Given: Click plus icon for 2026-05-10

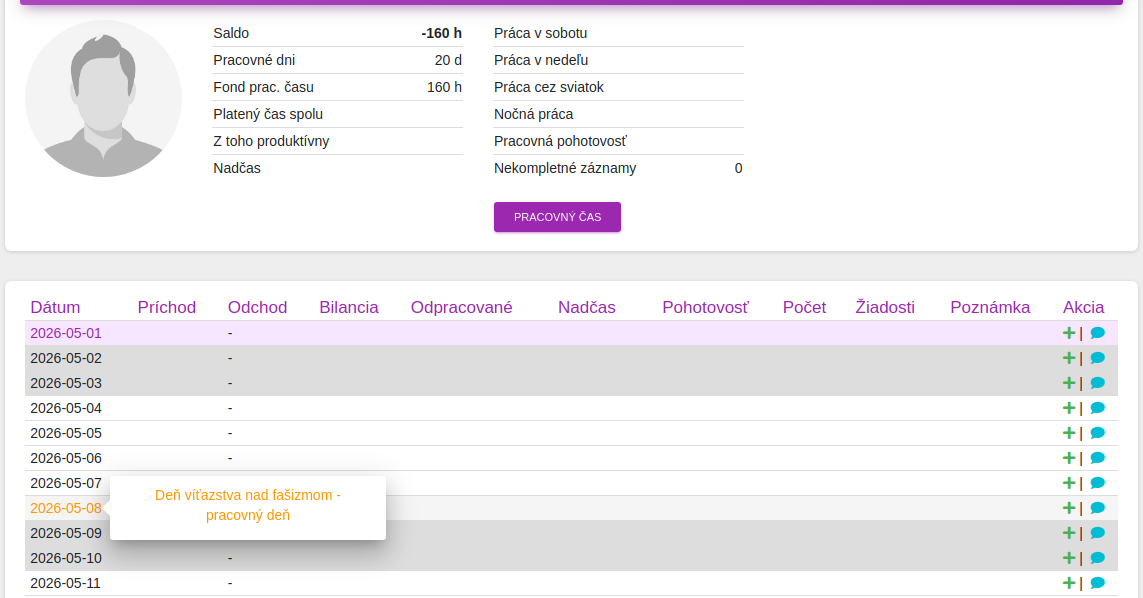Looking at the screenshot, I should pyautogui.click(x=1069, y=558).
